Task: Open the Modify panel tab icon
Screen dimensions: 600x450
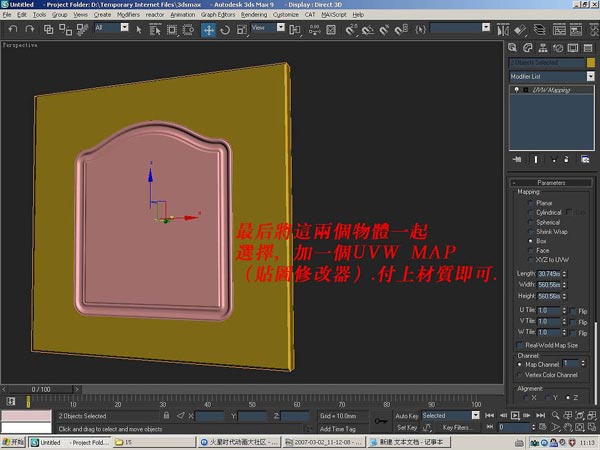Action: (529, 47)
